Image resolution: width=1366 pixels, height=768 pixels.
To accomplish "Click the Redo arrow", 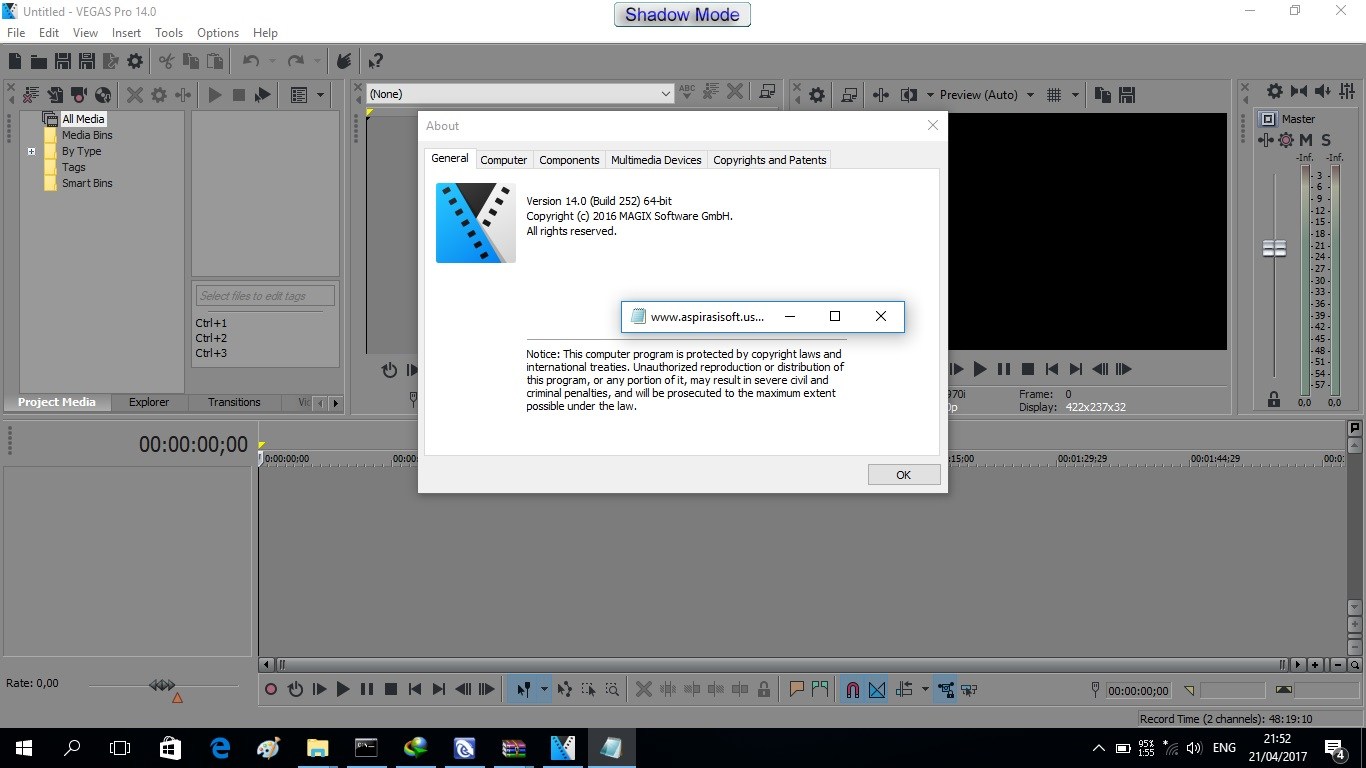I will (x=295, y=61).
